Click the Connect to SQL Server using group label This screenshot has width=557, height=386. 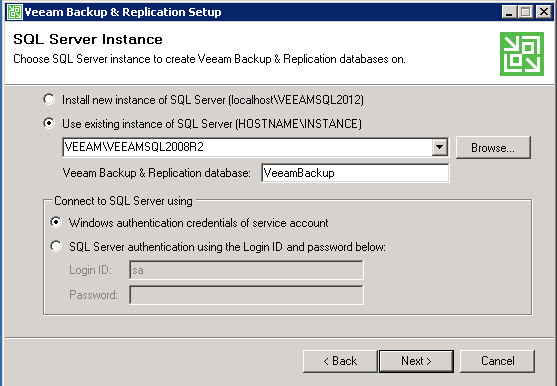[x=123, y=201]
